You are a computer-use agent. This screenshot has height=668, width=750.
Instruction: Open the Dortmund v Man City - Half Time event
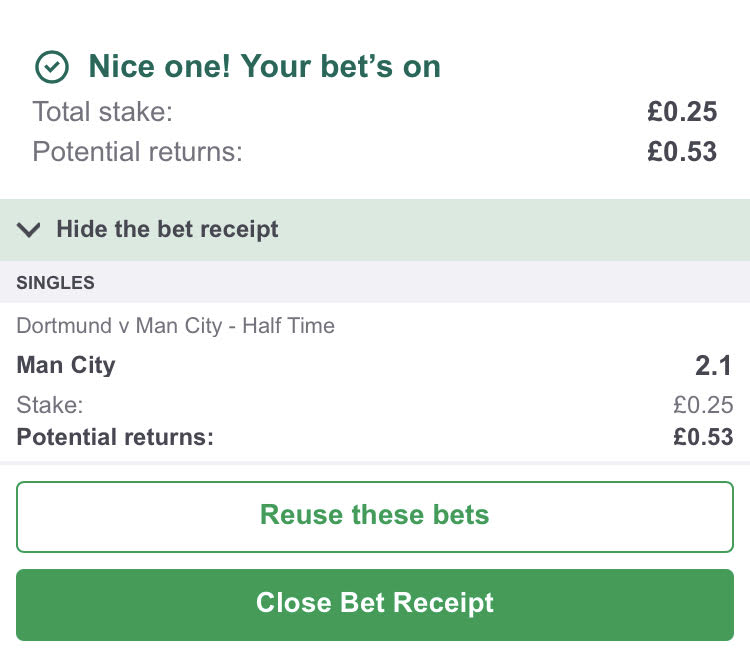[175, 325]
